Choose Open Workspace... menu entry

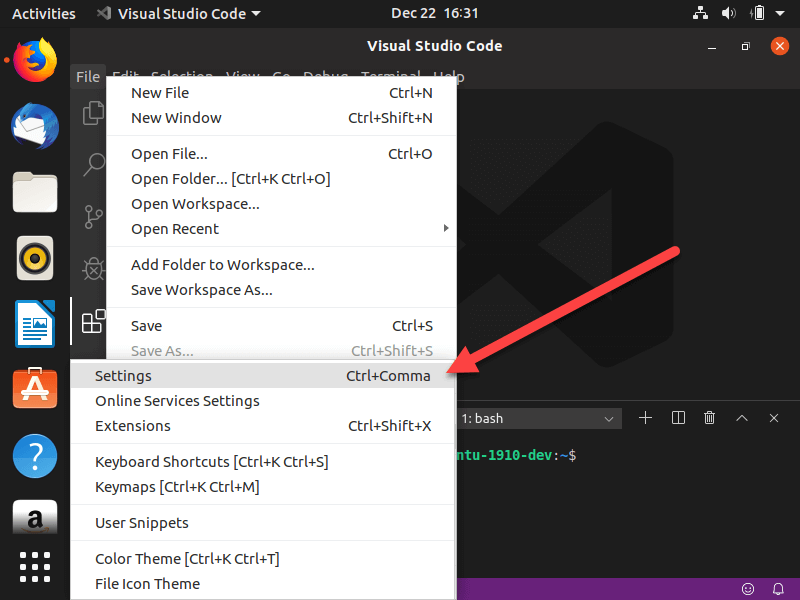pos(281,204)
